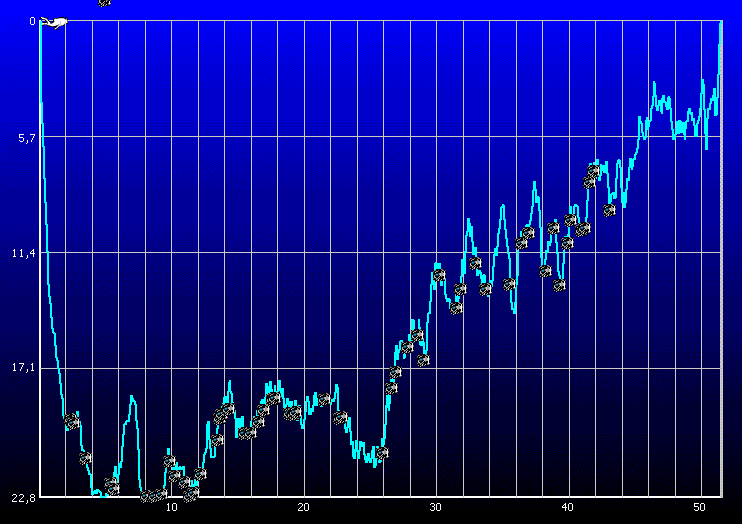
Task: Select the '22,8' maximum depth label
Action: [24, 498]
